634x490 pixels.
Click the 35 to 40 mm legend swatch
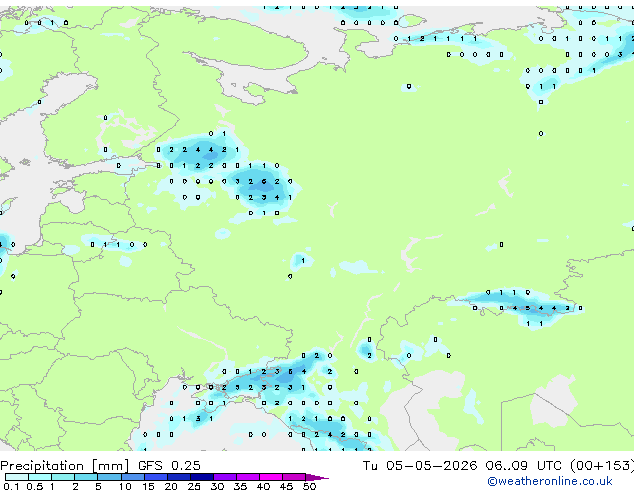pyautogui.click(x=247, y=477)
